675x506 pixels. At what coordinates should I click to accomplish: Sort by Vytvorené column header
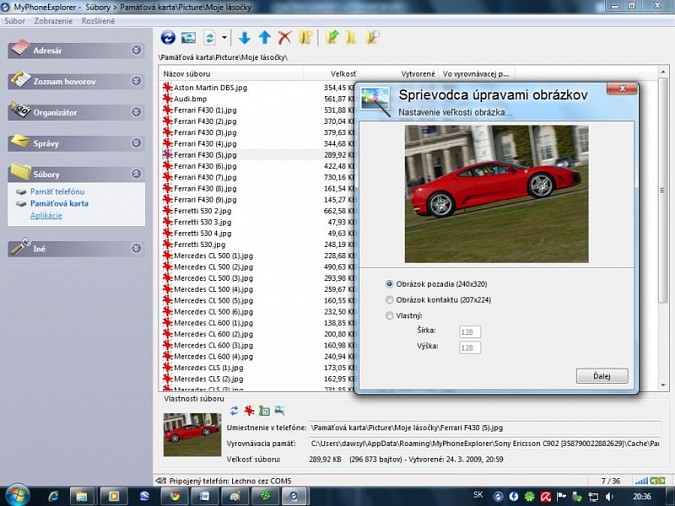(x=418, y=74)
